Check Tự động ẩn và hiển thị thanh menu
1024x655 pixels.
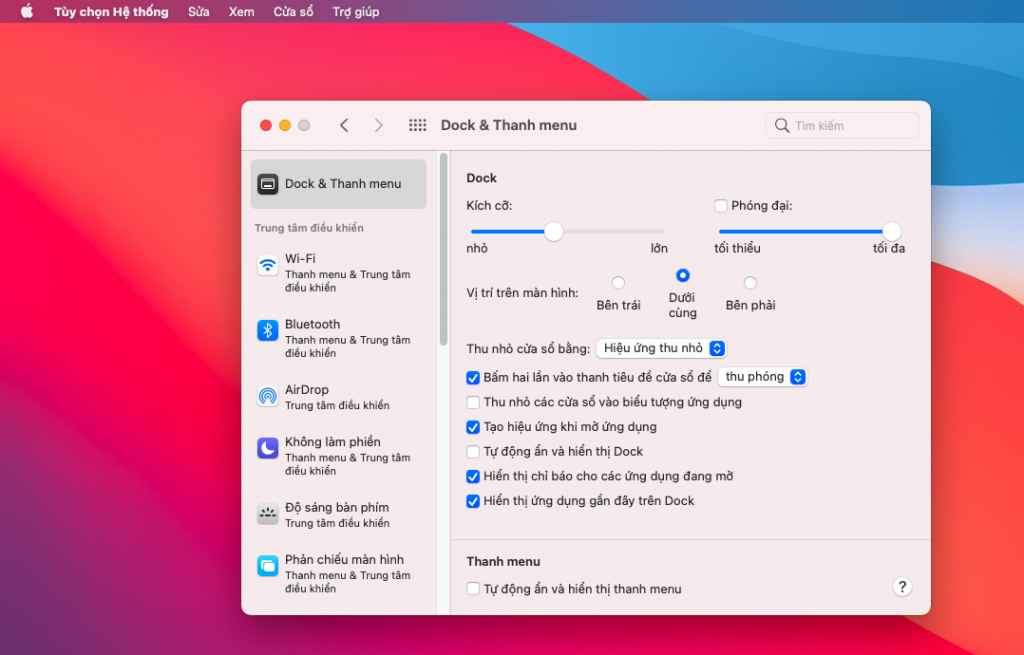(x=473, y=589)
